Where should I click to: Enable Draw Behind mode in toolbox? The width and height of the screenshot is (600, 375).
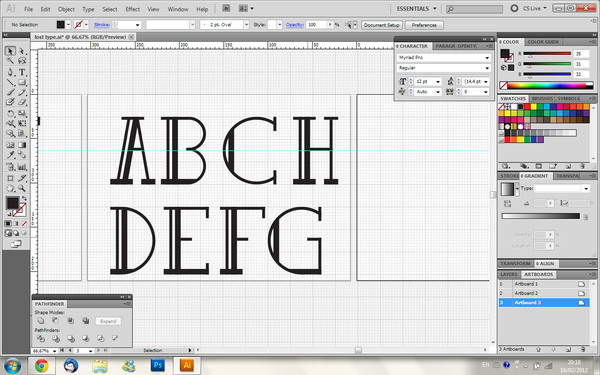coord(16,233)
